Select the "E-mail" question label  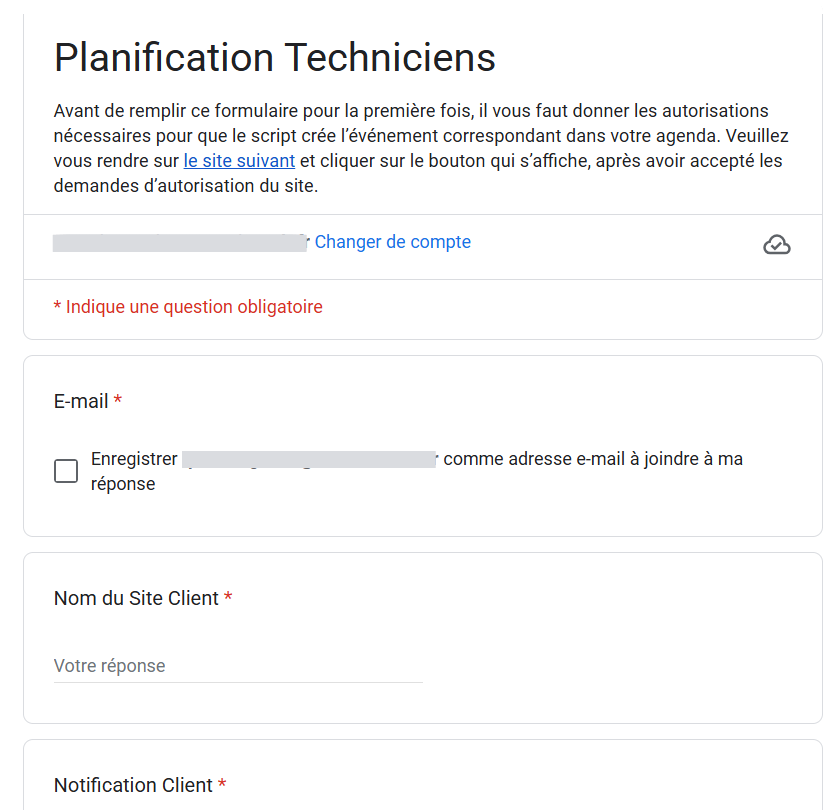tap(81, 401)
